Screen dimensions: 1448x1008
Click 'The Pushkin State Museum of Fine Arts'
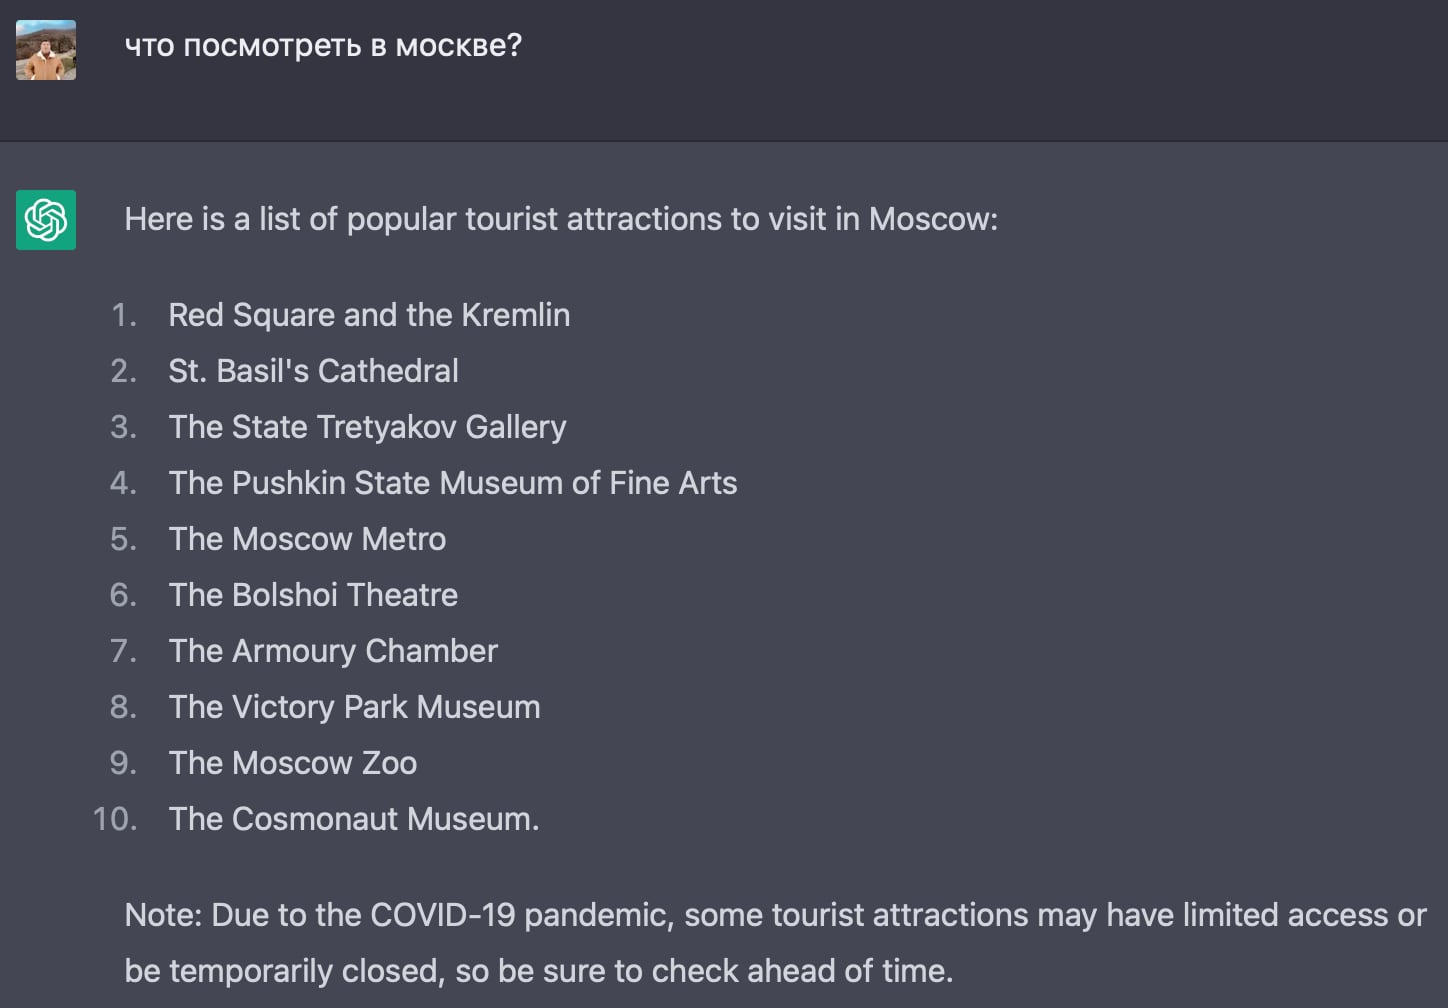pyautogui.click(x=452, y=483)
